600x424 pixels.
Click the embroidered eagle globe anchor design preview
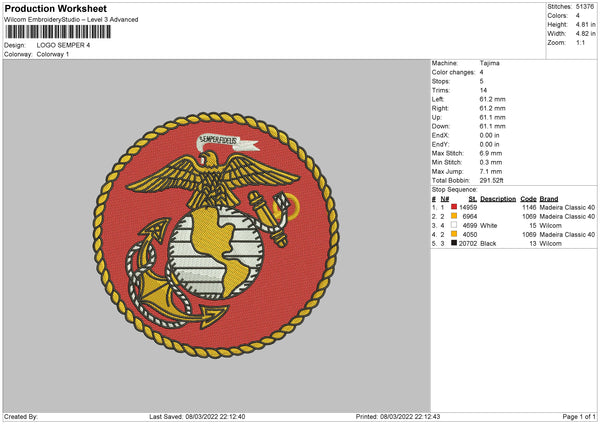pyautogui.click(x=216, y=235)
